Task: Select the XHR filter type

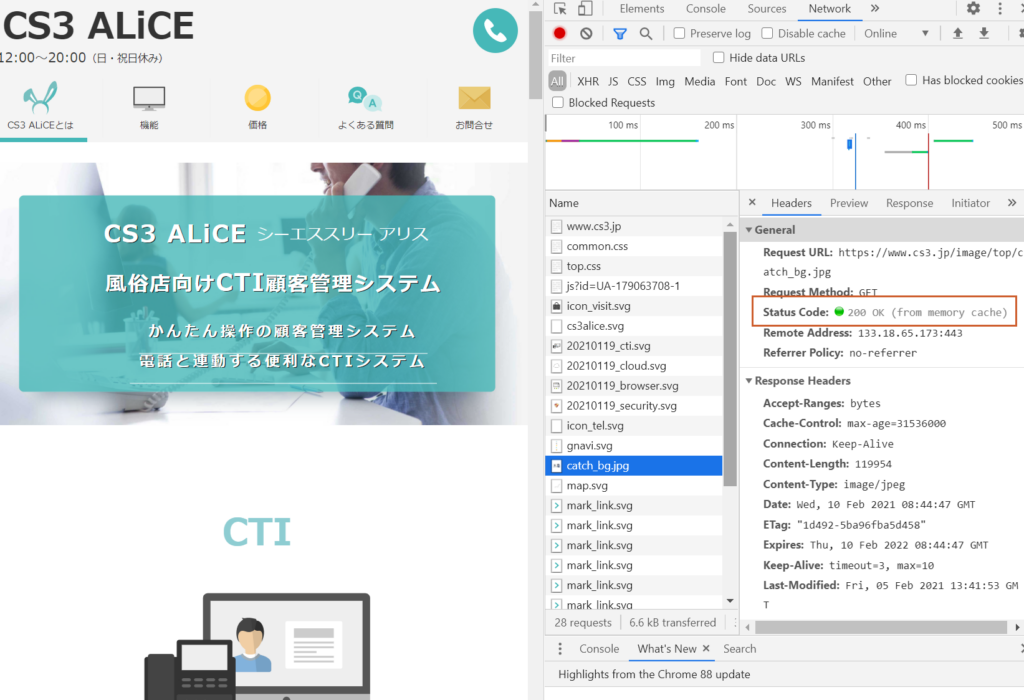Action: point(588,81)
